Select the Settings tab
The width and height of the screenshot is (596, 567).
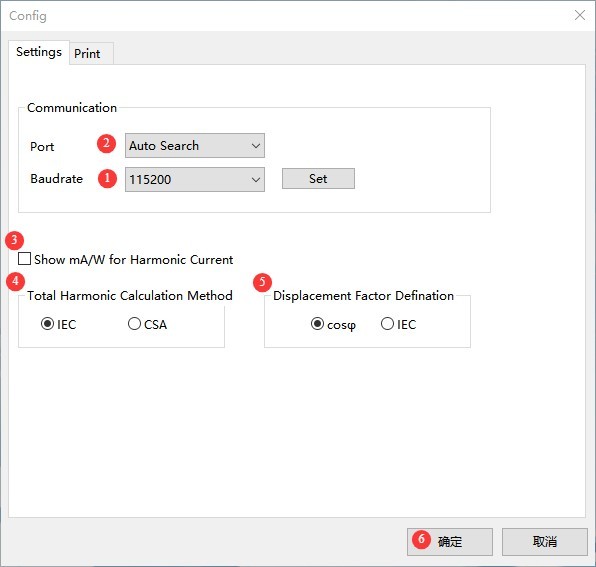39,52
